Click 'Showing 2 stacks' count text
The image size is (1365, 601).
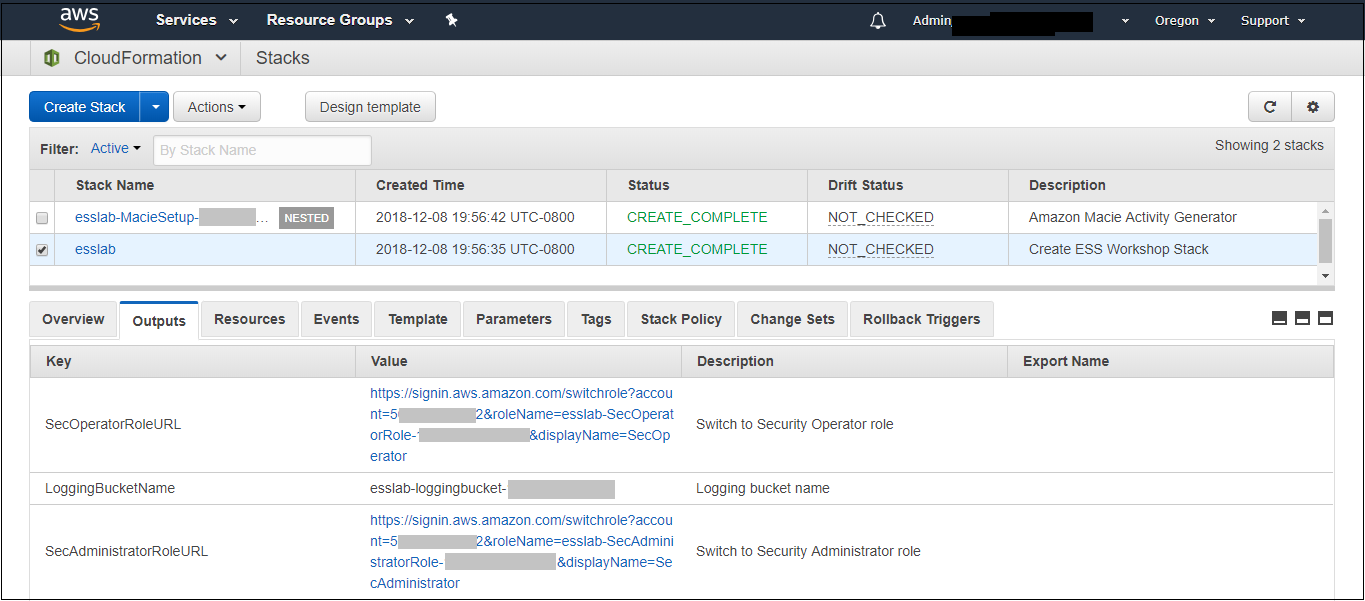click(x=1269, y=145)
